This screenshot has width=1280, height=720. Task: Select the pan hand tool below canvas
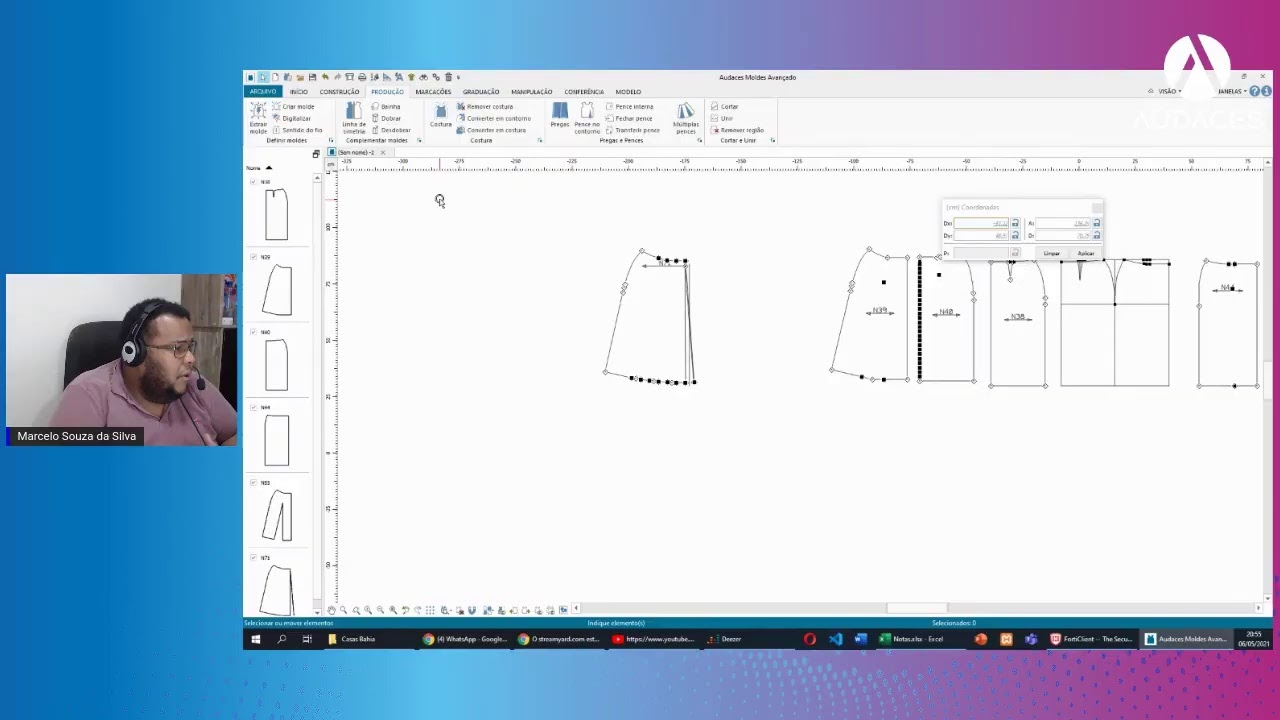(x=332, y=610)
